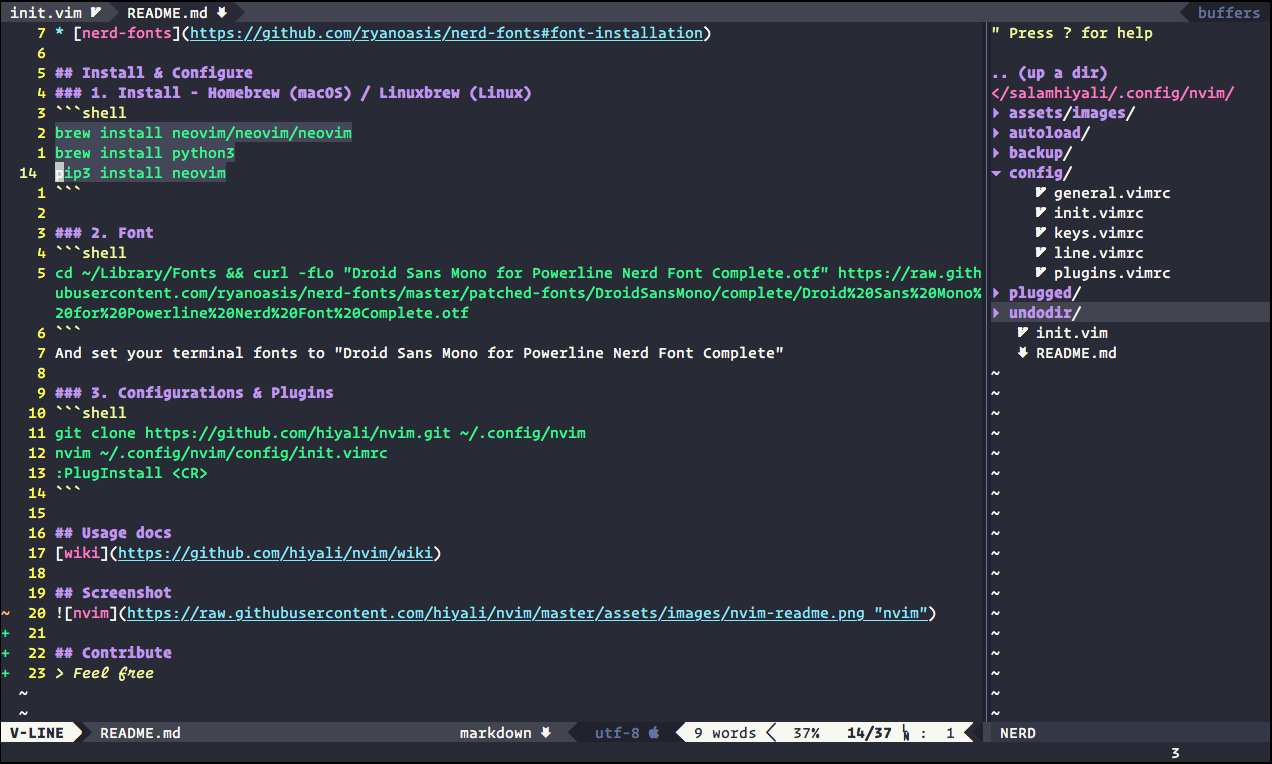Screen dimensions: 1272x764
Task: Click the buffers label in the tabline
Action: click(1229, 13)
